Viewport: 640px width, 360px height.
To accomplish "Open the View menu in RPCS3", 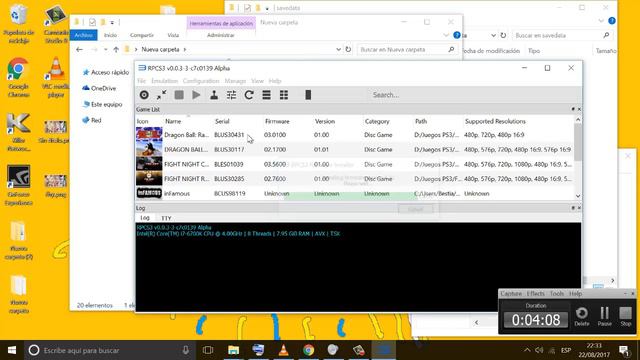I will [257, 81].
